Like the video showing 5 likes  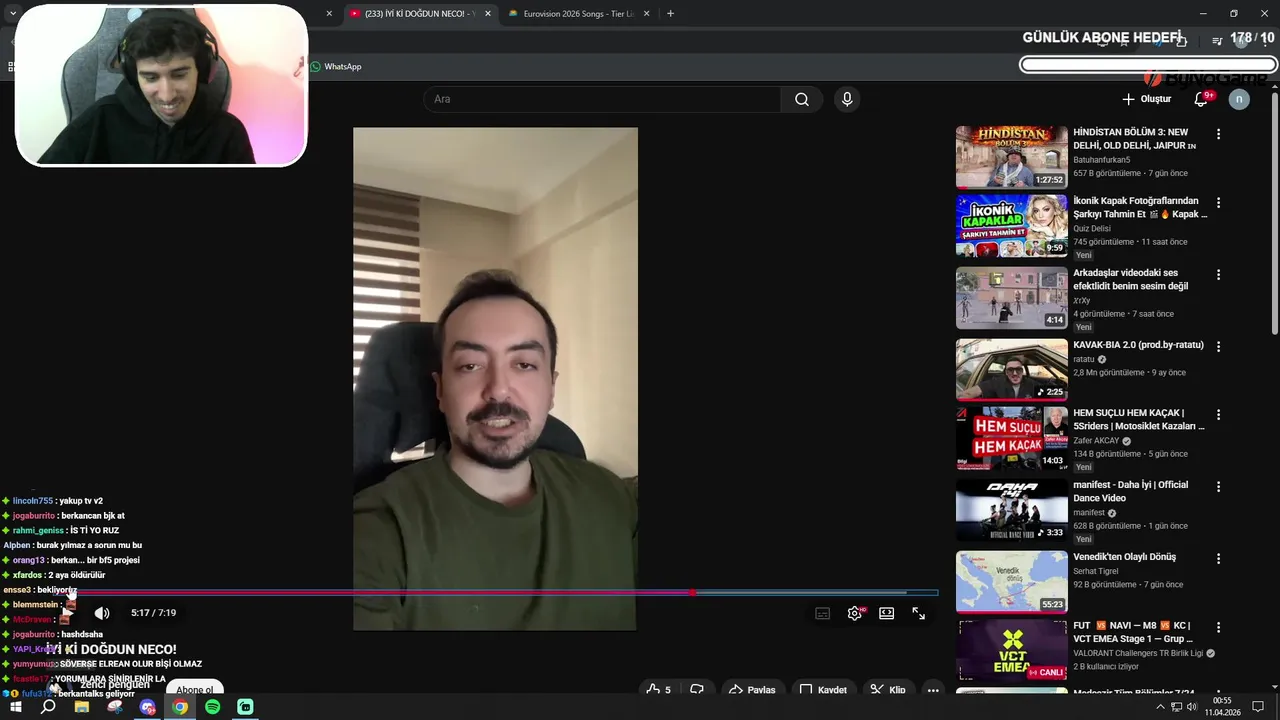coord(659,690)
